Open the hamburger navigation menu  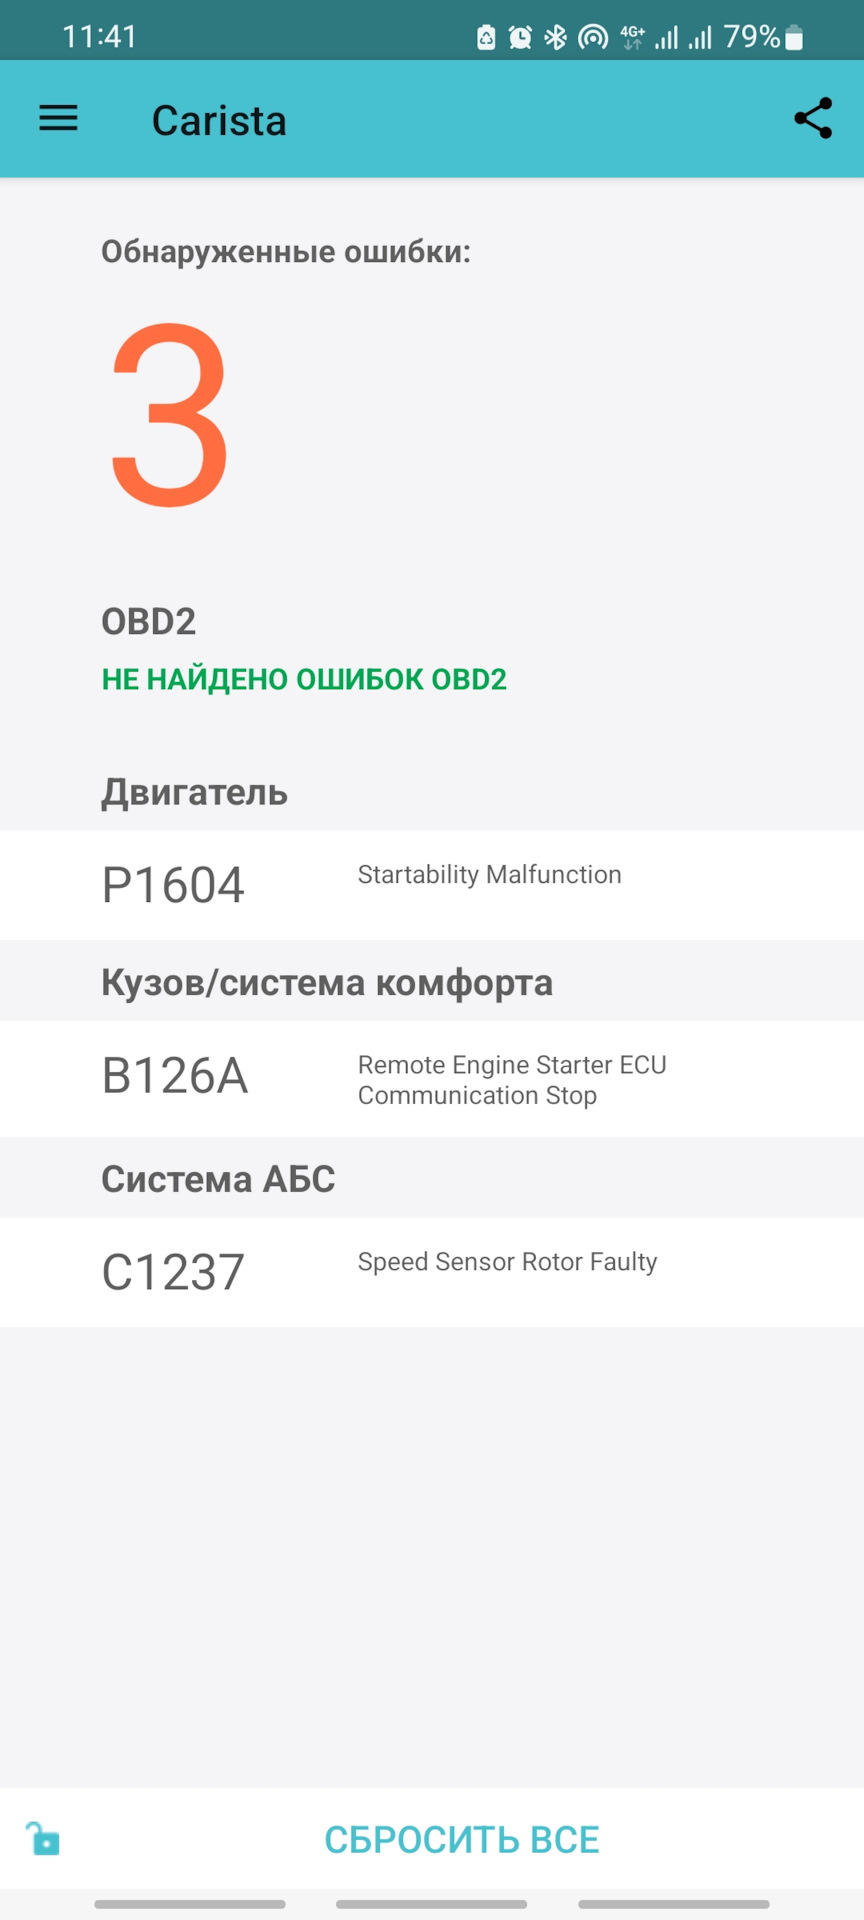pos(58,119)
